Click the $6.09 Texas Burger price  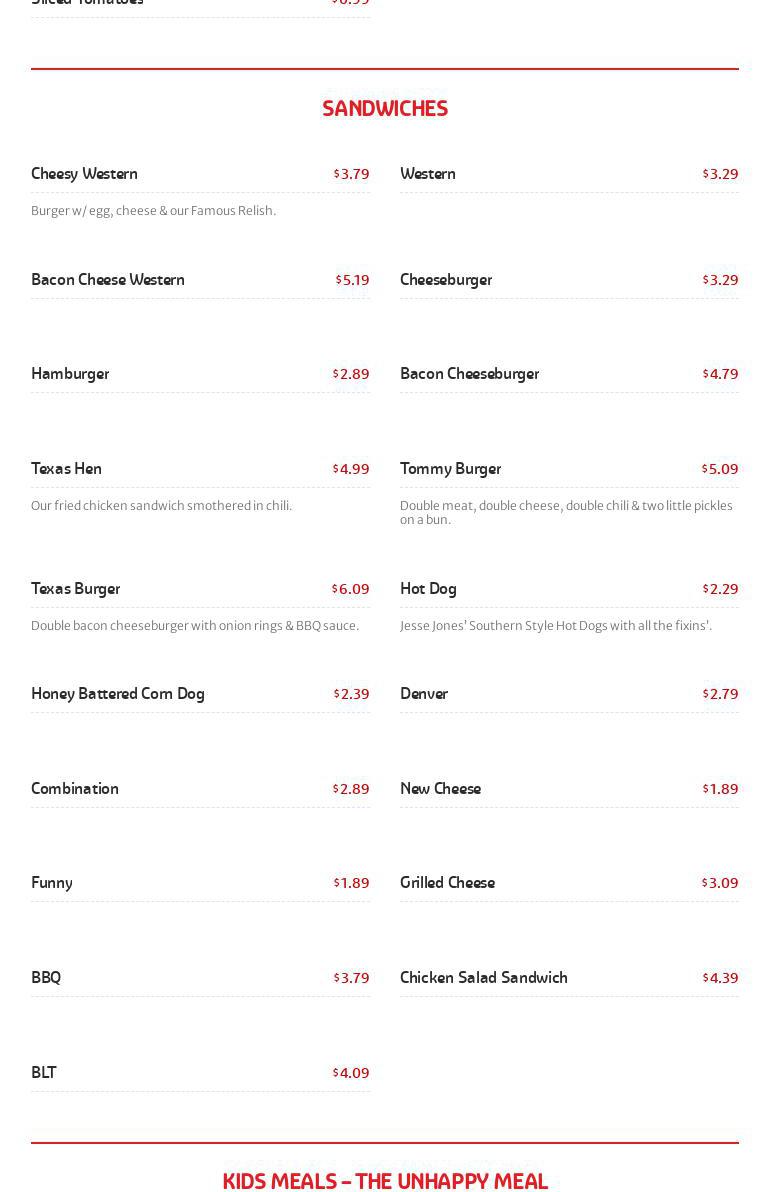(351, 589)
